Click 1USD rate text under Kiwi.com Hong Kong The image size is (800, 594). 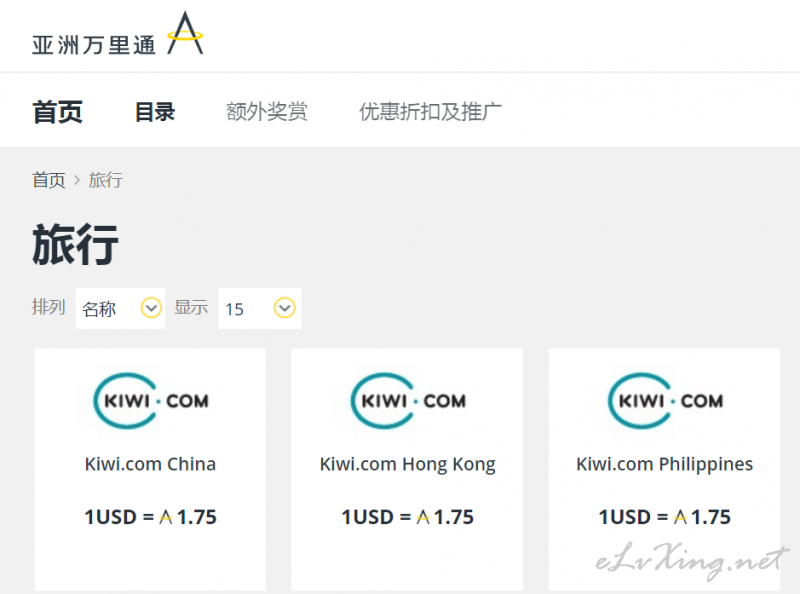(408, 517)
